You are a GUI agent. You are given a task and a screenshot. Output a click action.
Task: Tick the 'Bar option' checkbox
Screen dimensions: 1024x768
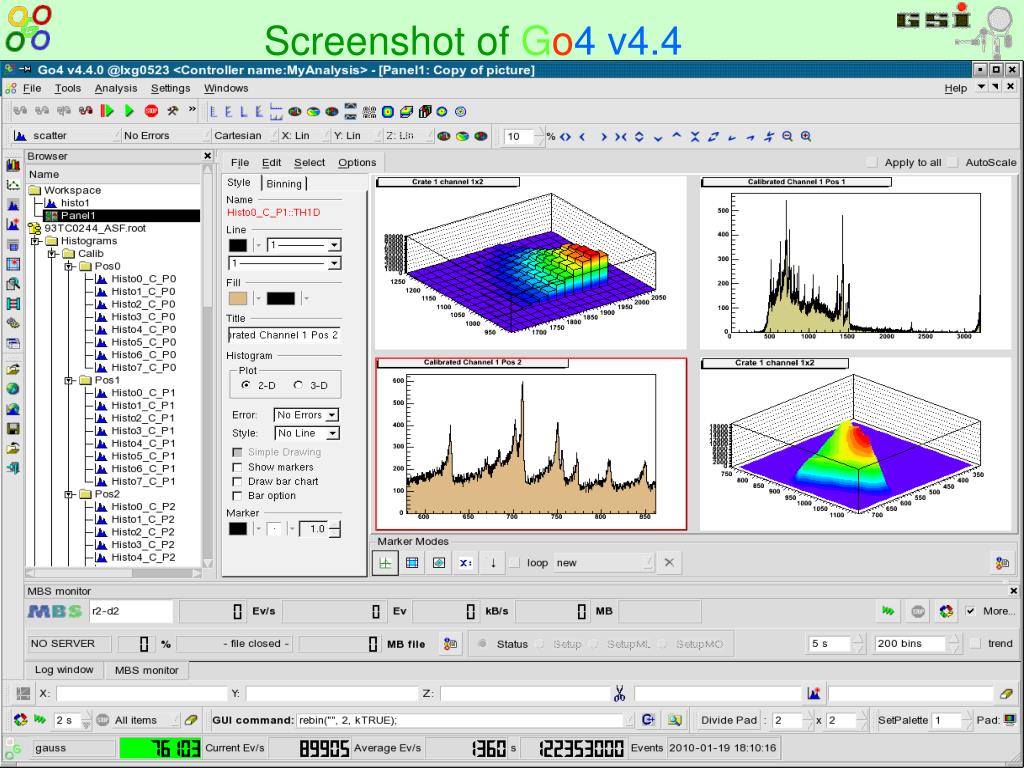[237, 496]
